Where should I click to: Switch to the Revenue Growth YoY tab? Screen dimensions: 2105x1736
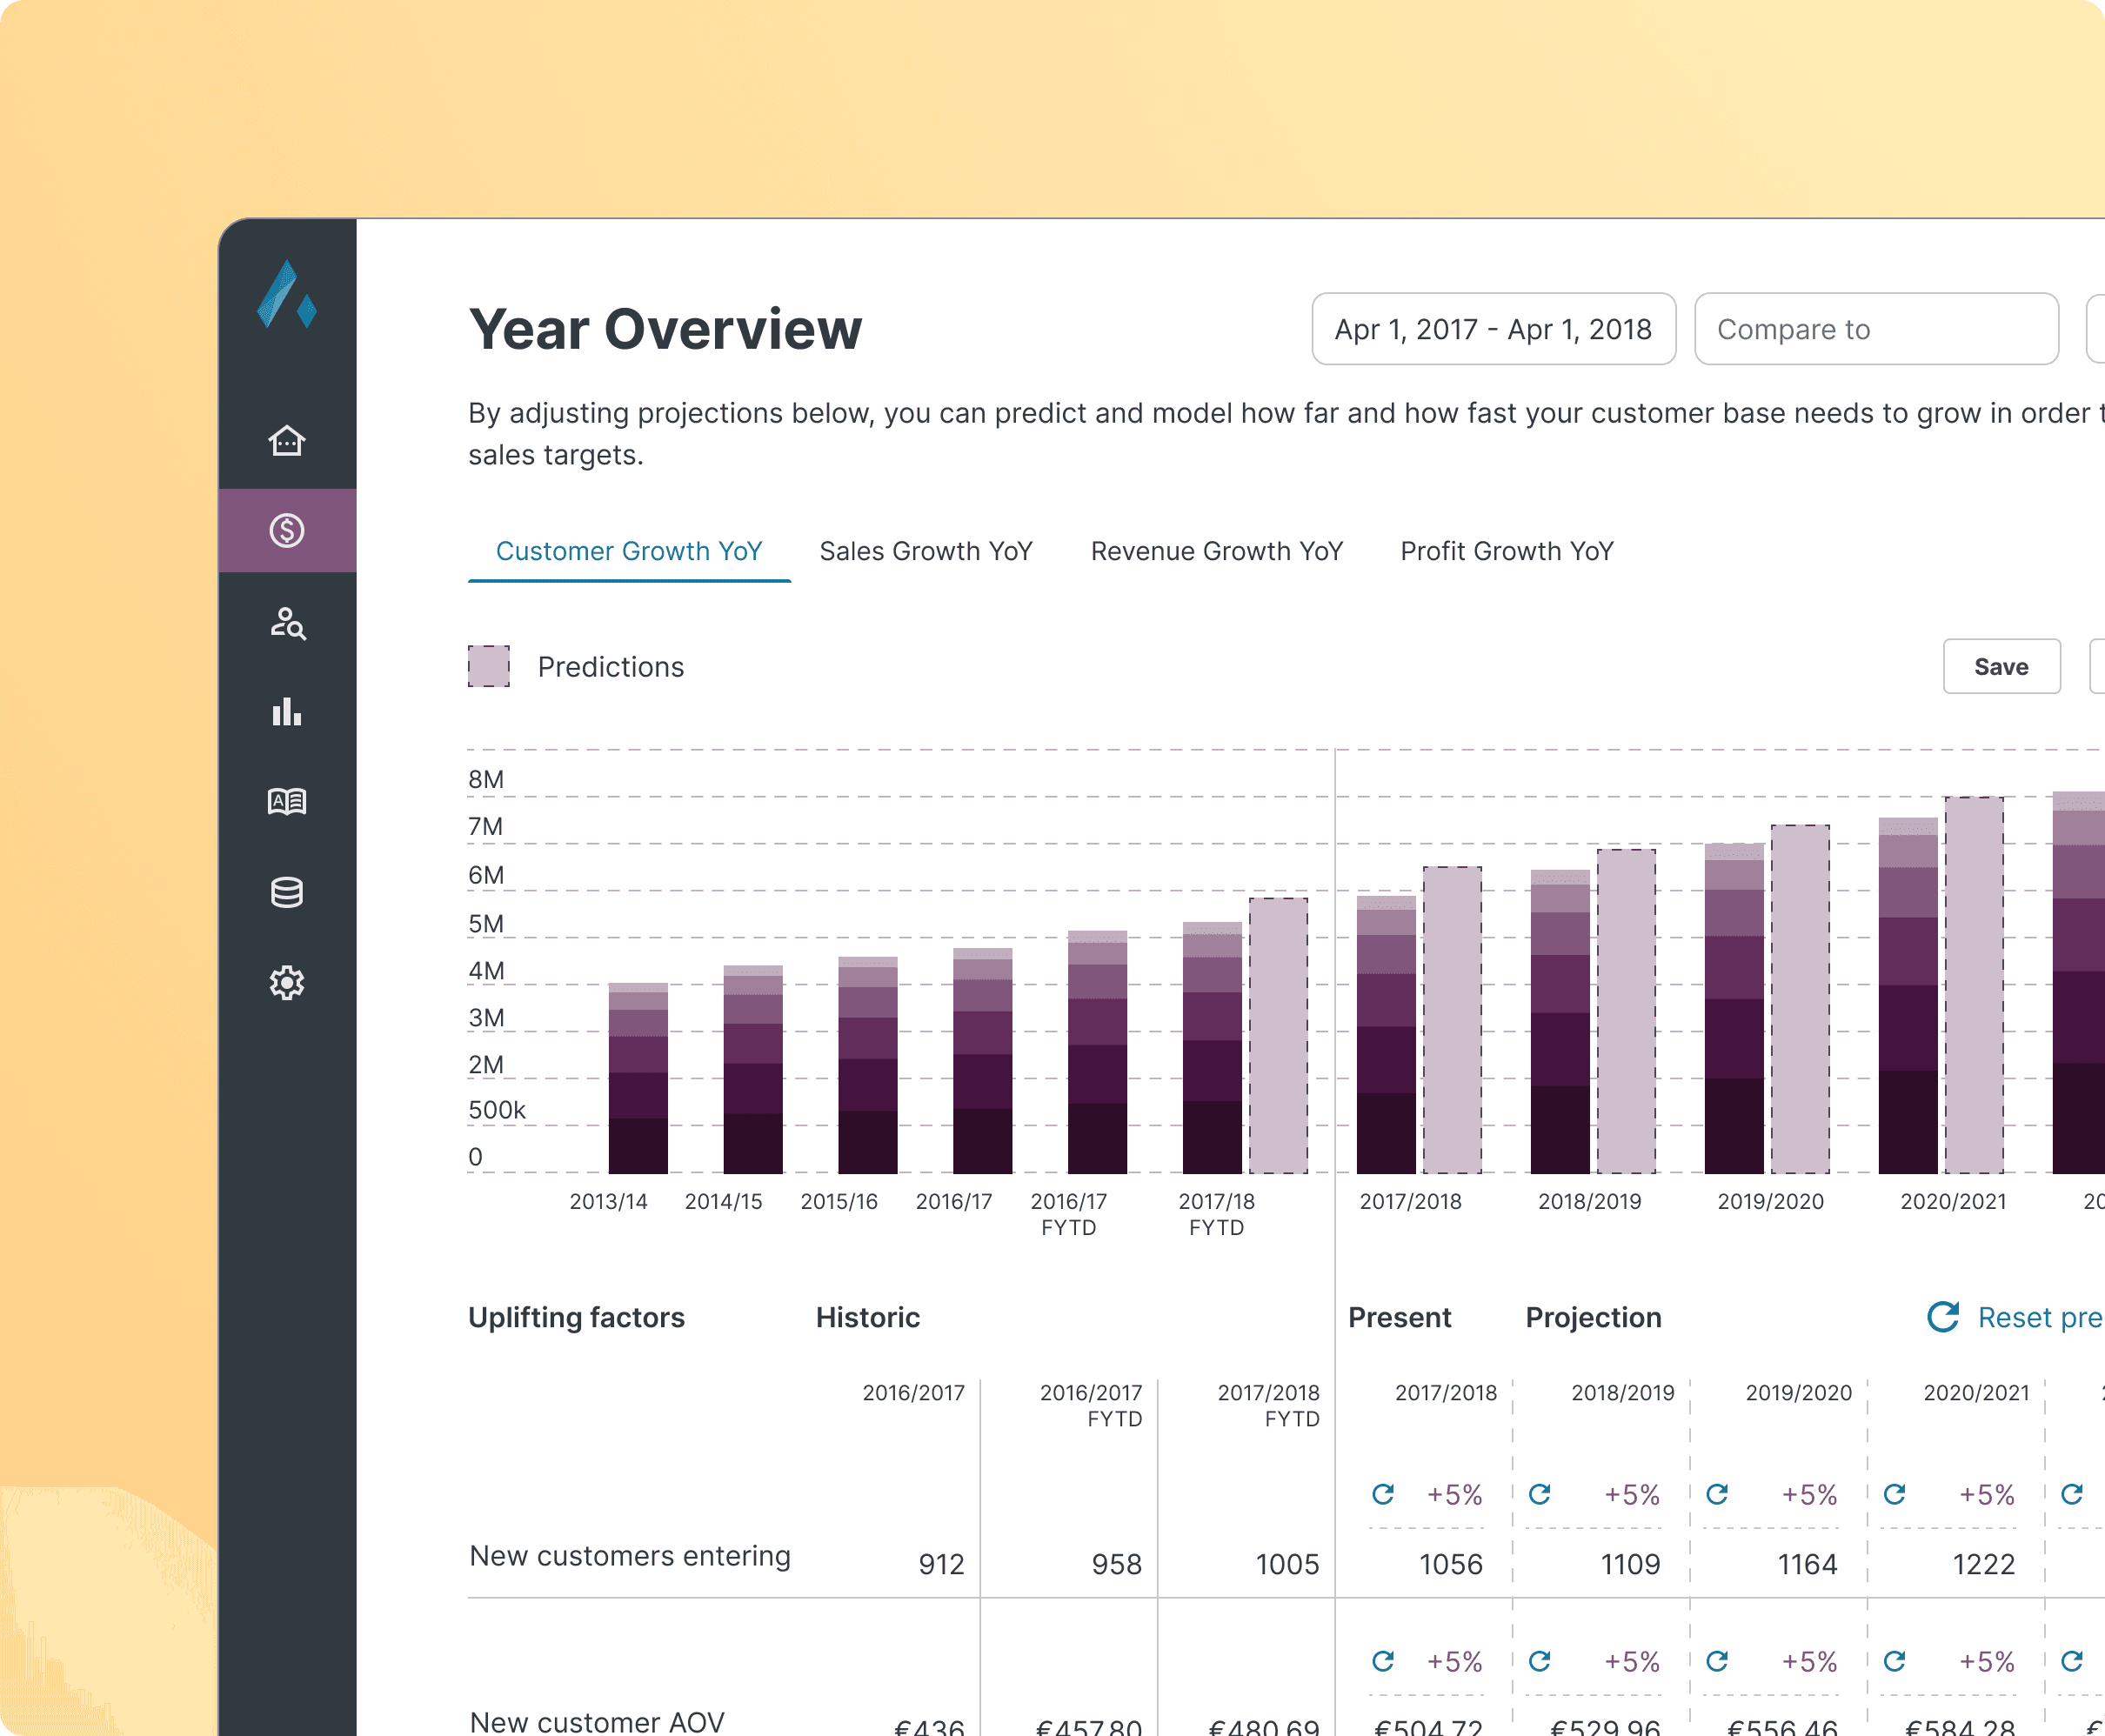click(x=1216, y=551)
